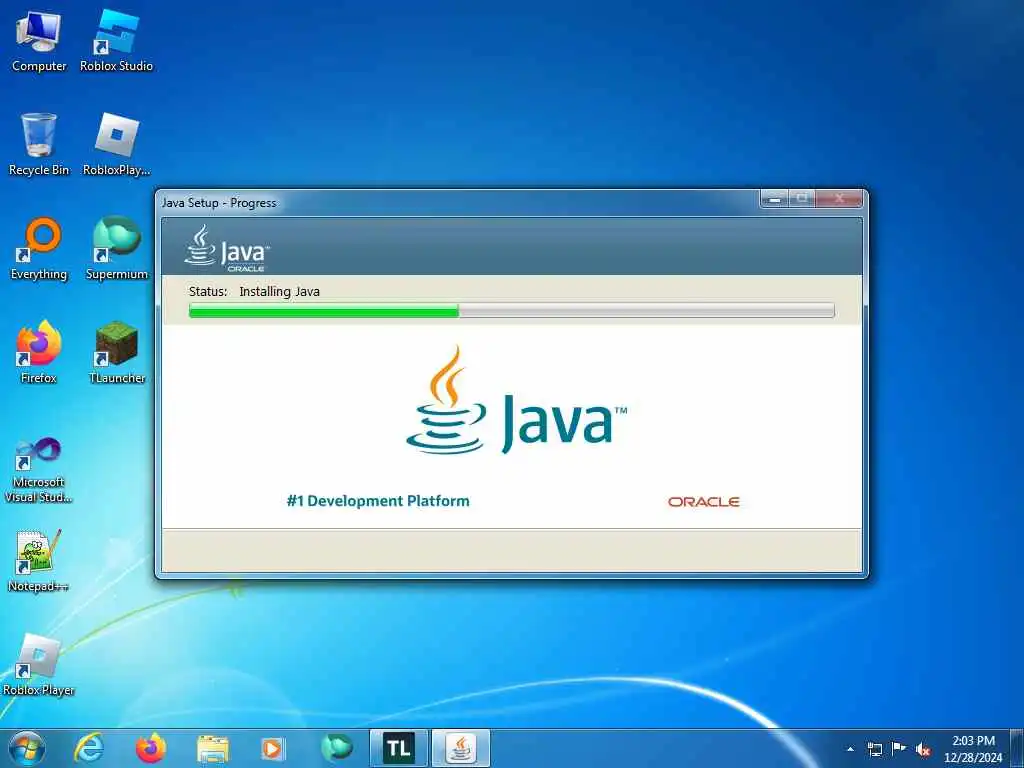The height and width of the screenshot is (768, 1024).
Task: Open Firefox from the taskbar
Action: 151,748
